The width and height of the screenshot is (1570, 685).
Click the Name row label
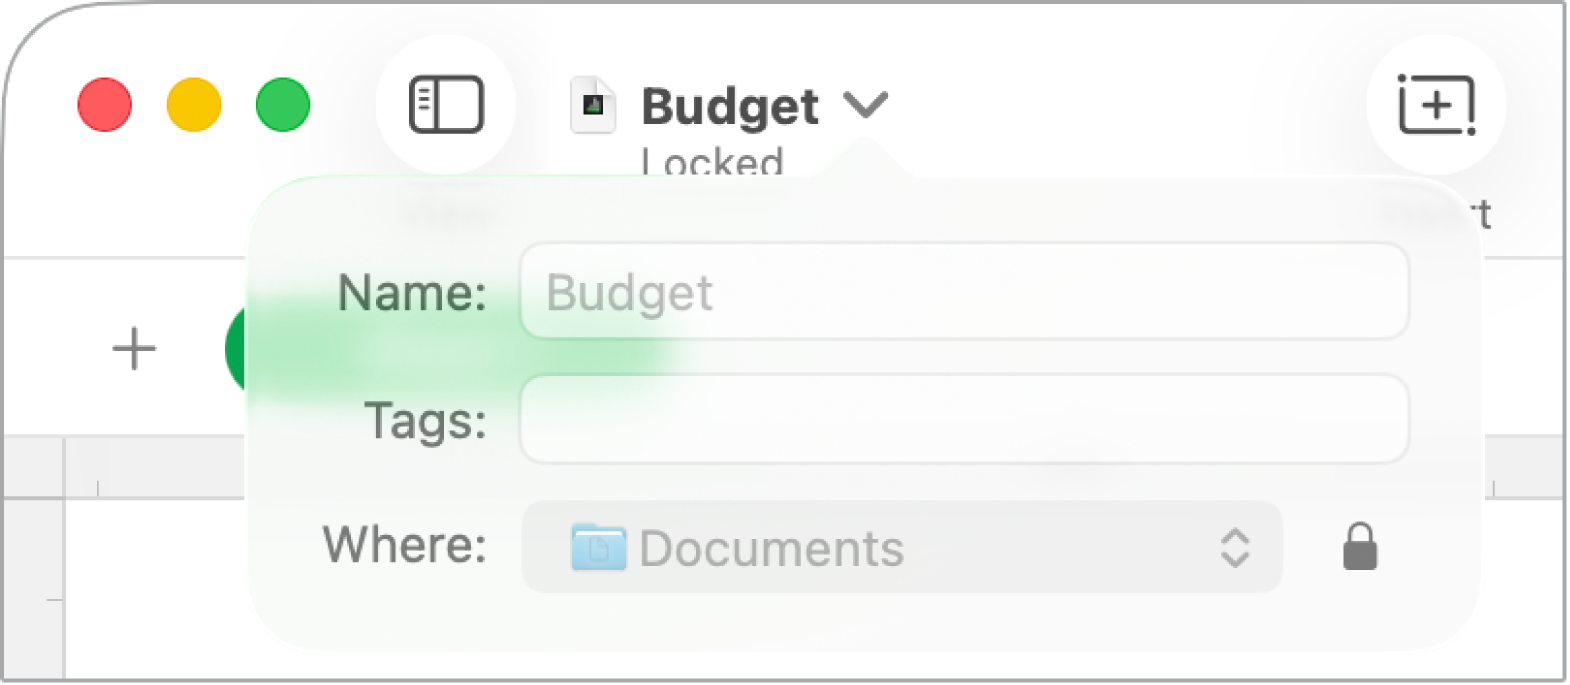click(x=410, y=292)
